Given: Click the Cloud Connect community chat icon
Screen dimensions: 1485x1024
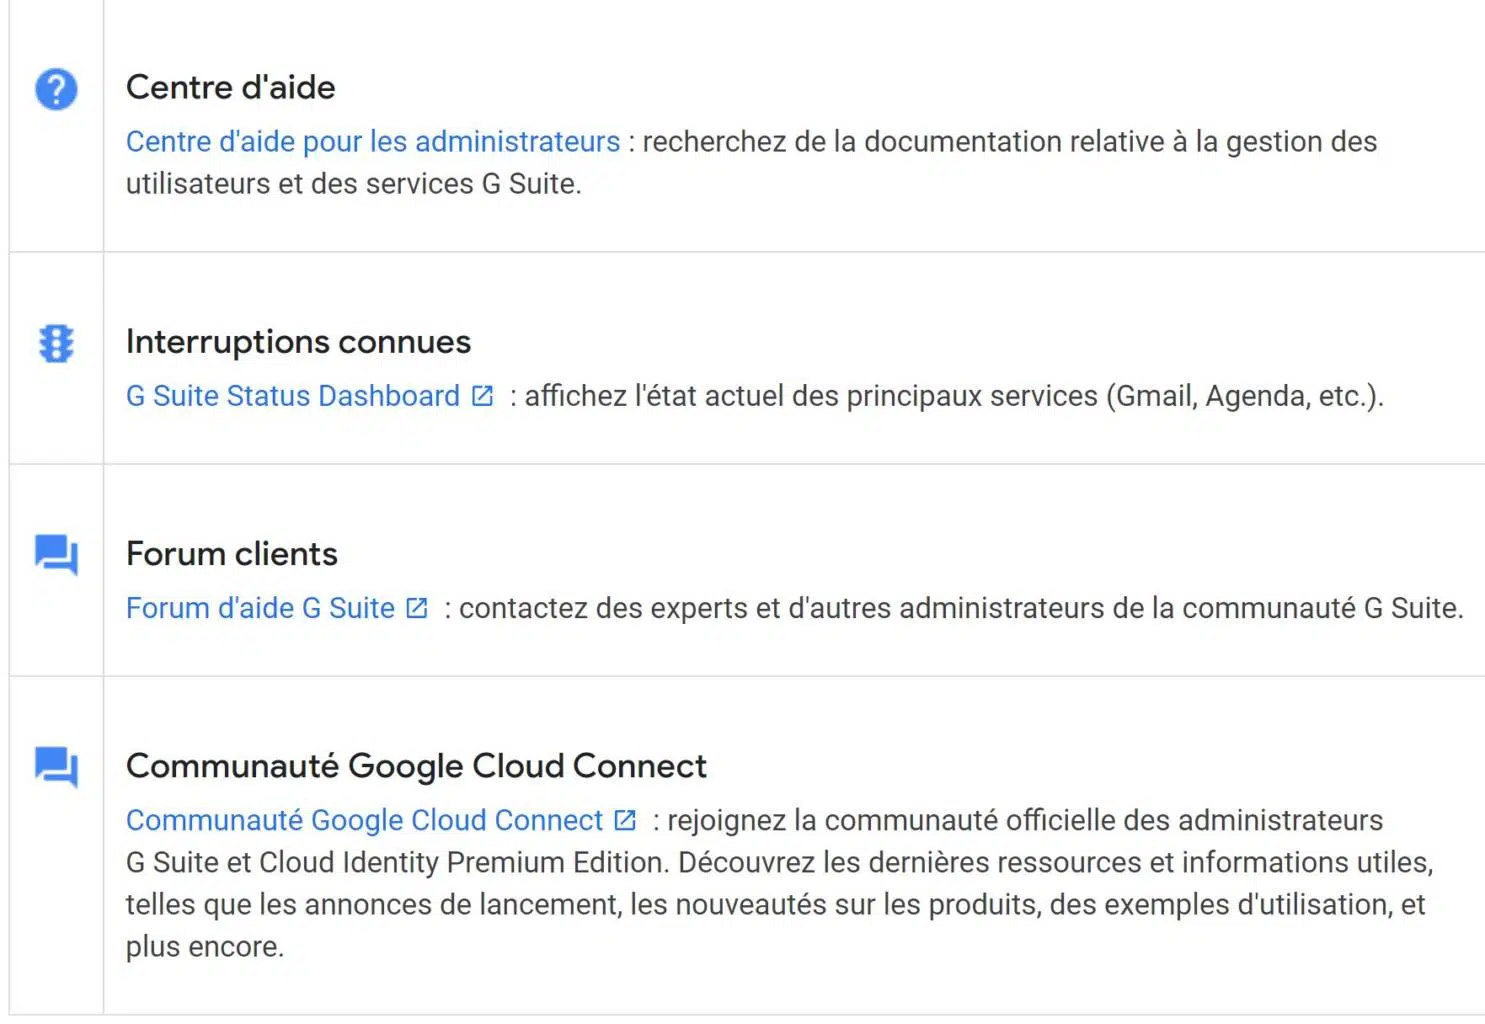Looking at the screenshot, I should click(56, 767).
